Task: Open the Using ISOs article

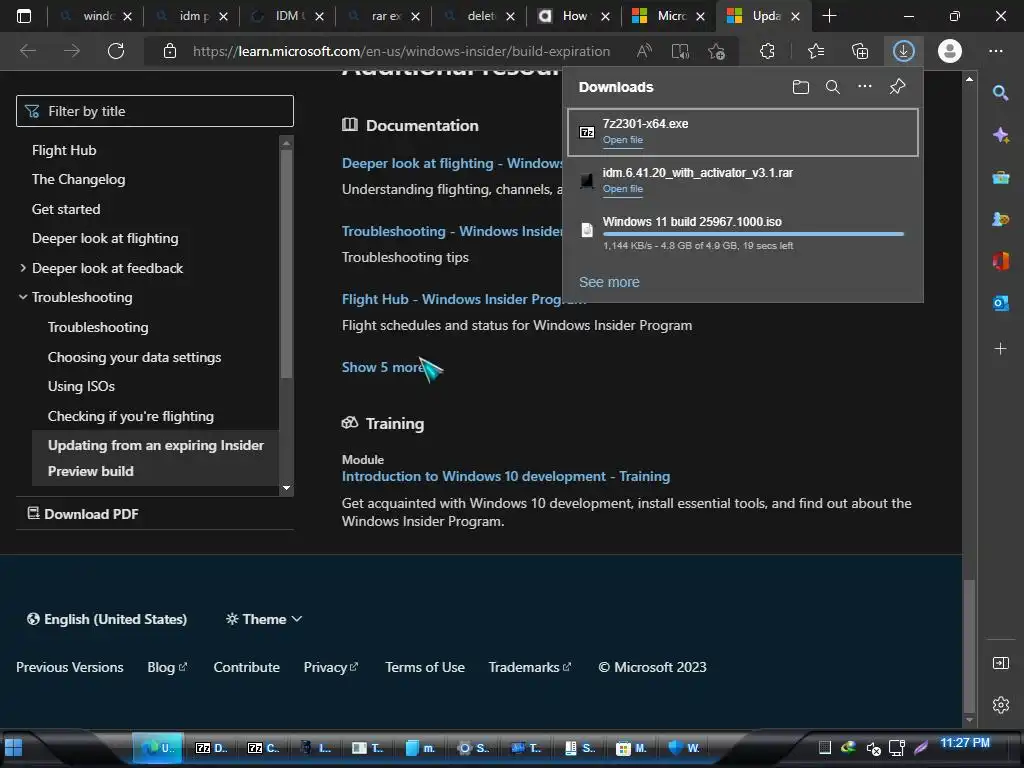Action: 81,387
